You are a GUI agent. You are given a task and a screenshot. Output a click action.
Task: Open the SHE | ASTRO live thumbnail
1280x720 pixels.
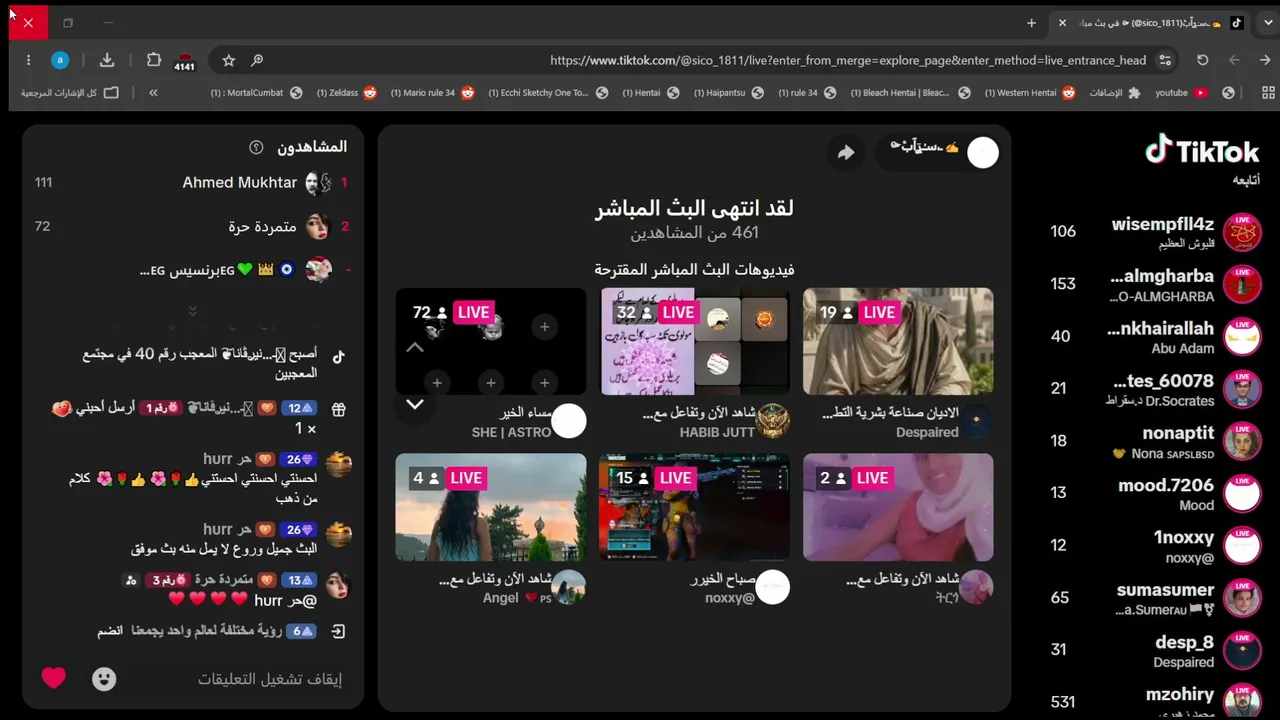[491, 341]
